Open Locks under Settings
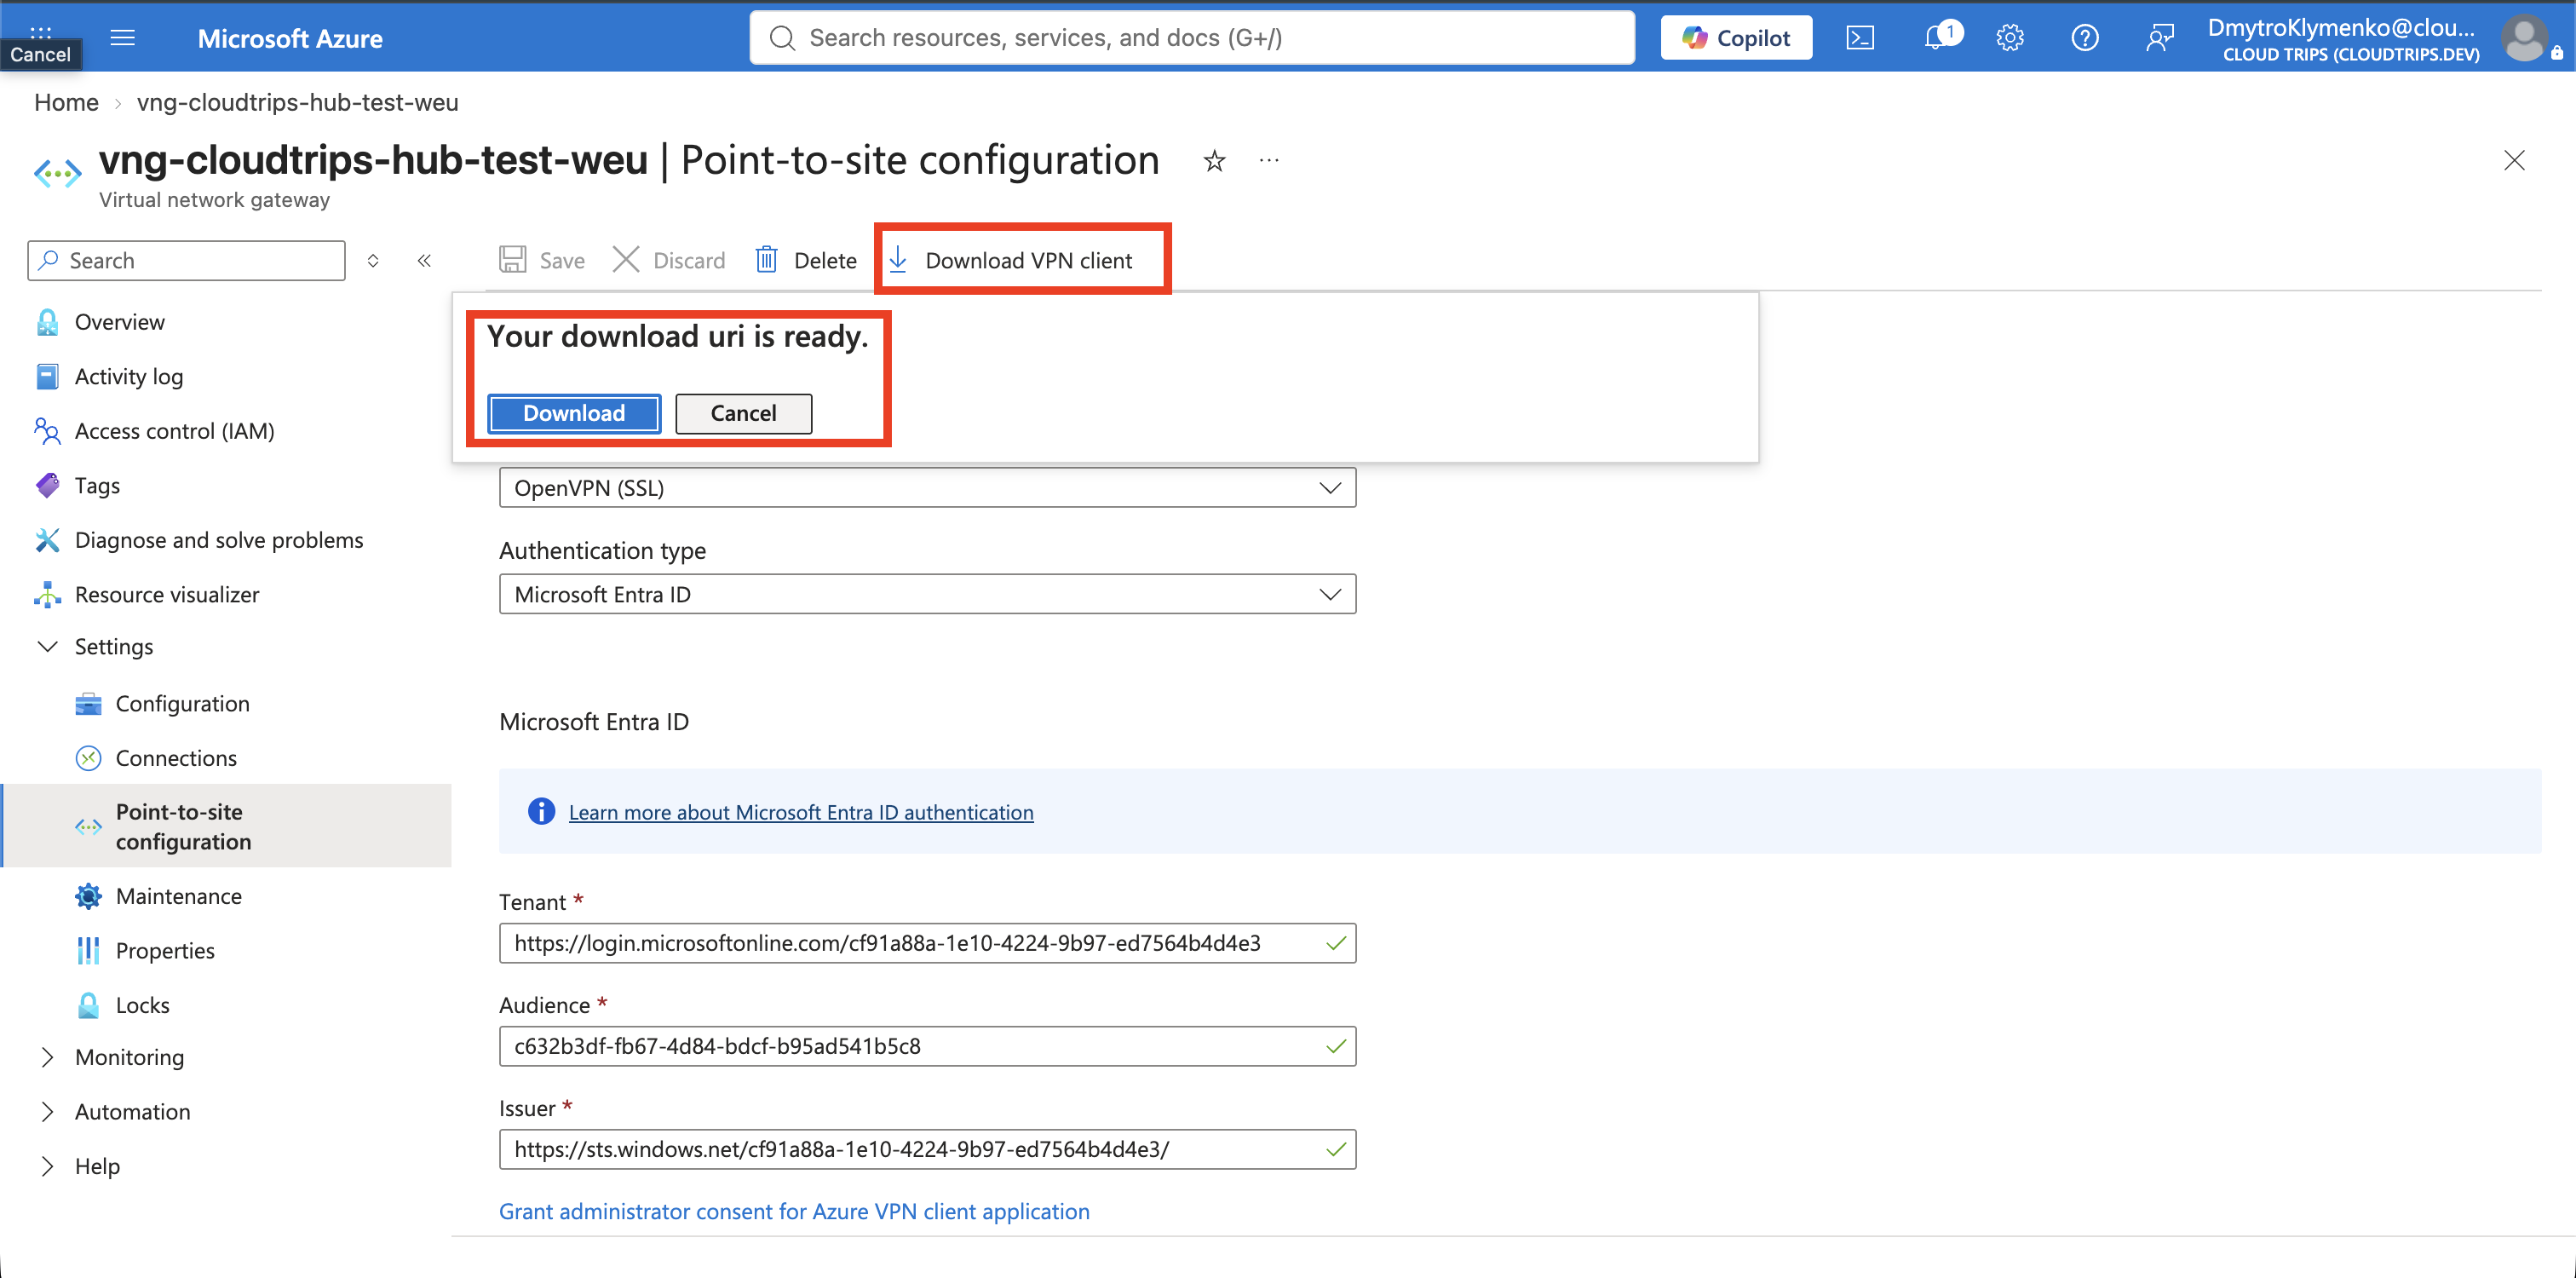Screen dimensions: 2576x1278 (142, 1006)
